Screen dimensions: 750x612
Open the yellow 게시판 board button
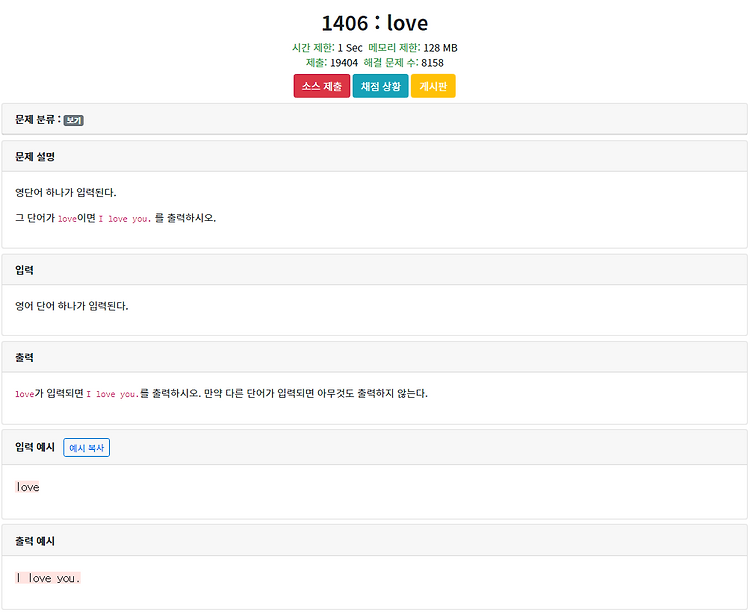433,86
